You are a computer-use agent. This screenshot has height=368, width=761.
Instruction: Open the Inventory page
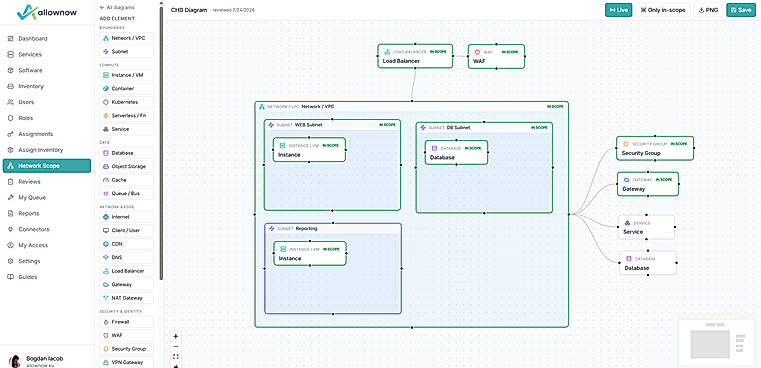coord(47,86)
